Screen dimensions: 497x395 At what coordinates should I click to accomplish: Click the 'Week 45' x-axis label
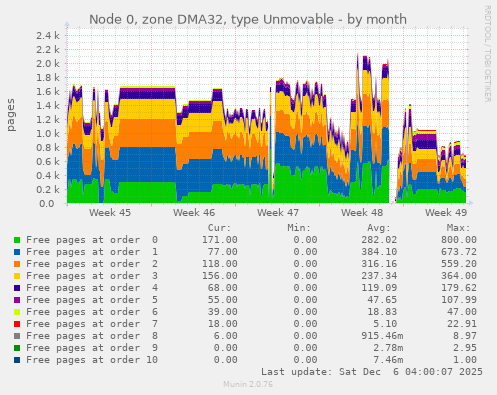(110, 212)
